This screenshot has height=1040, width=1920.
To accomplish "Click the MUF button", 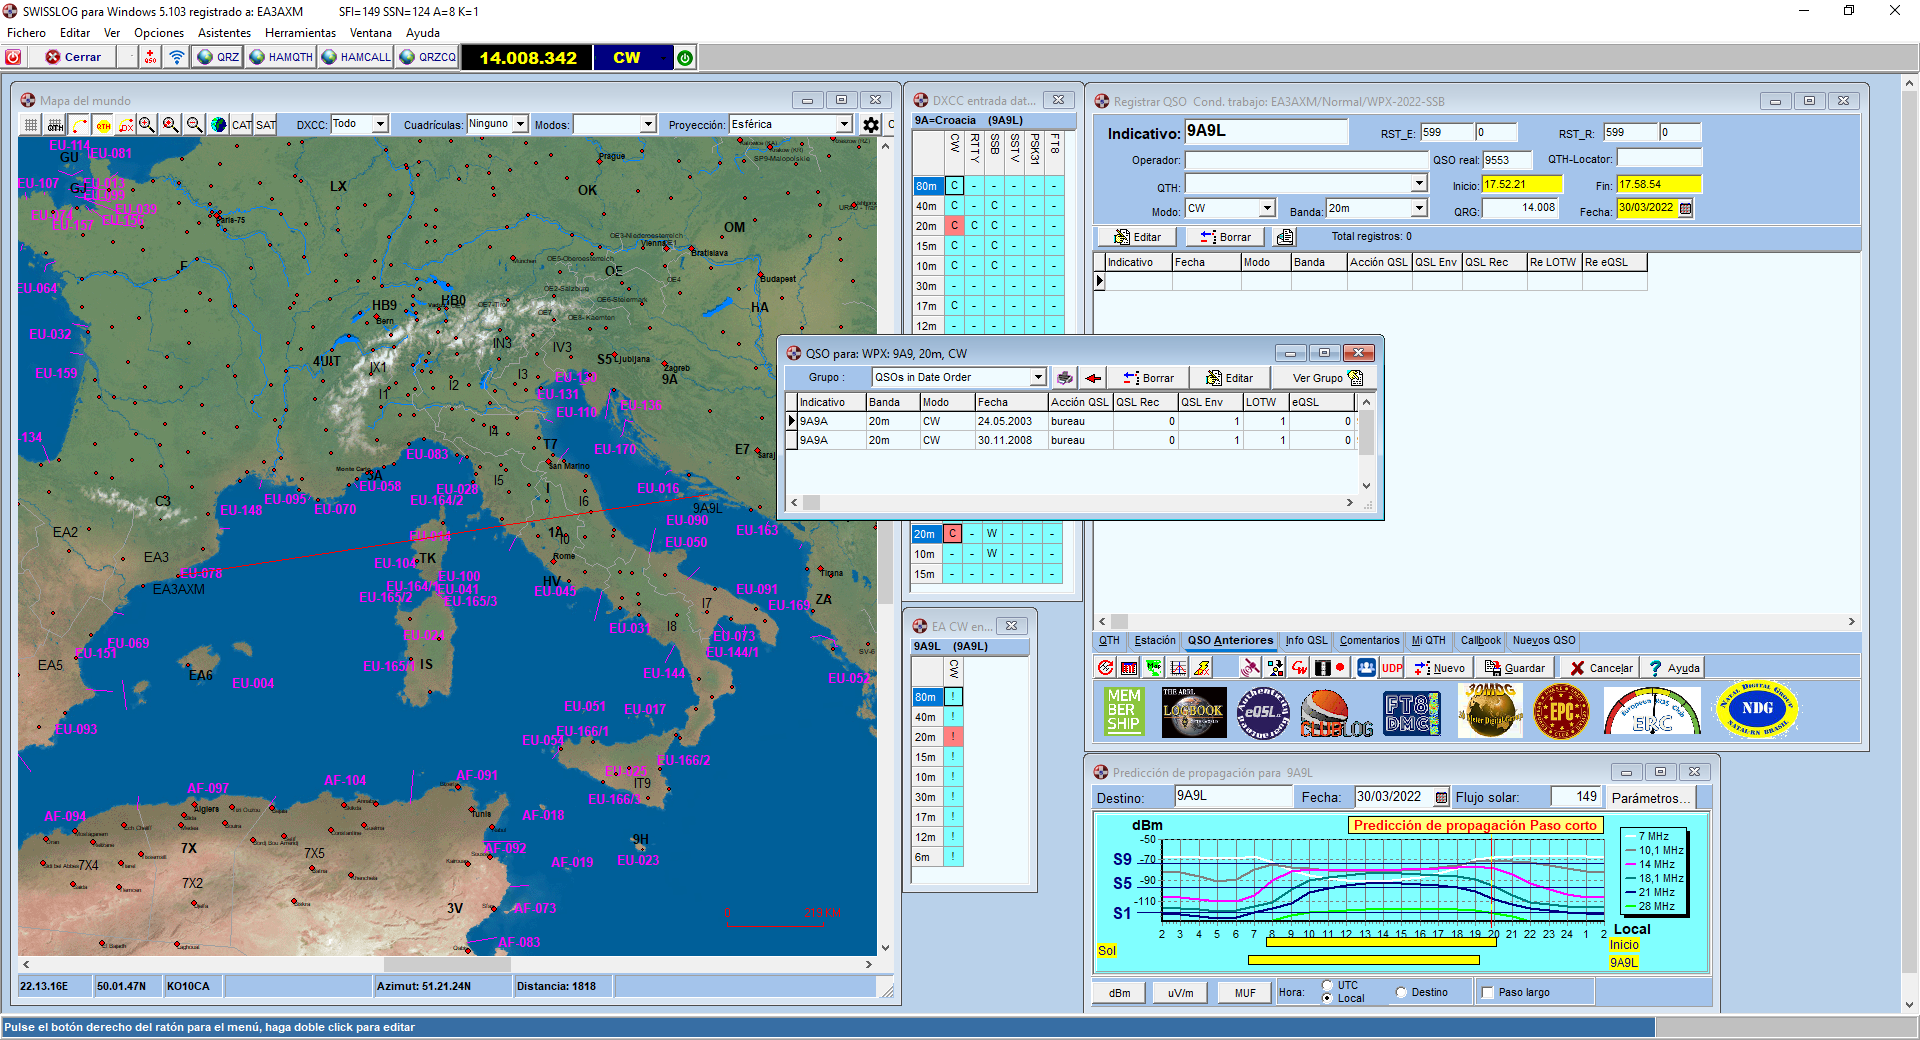I will (1244, 993).
